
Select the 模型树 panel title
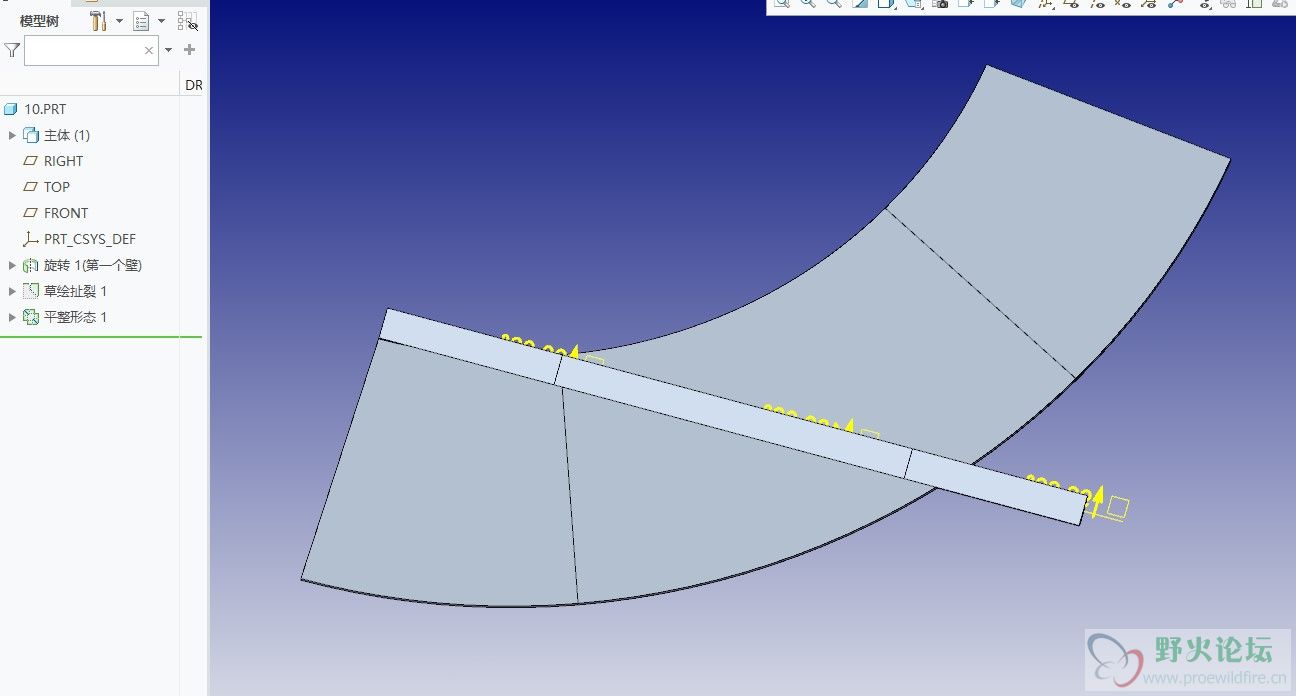click(39, 21)
